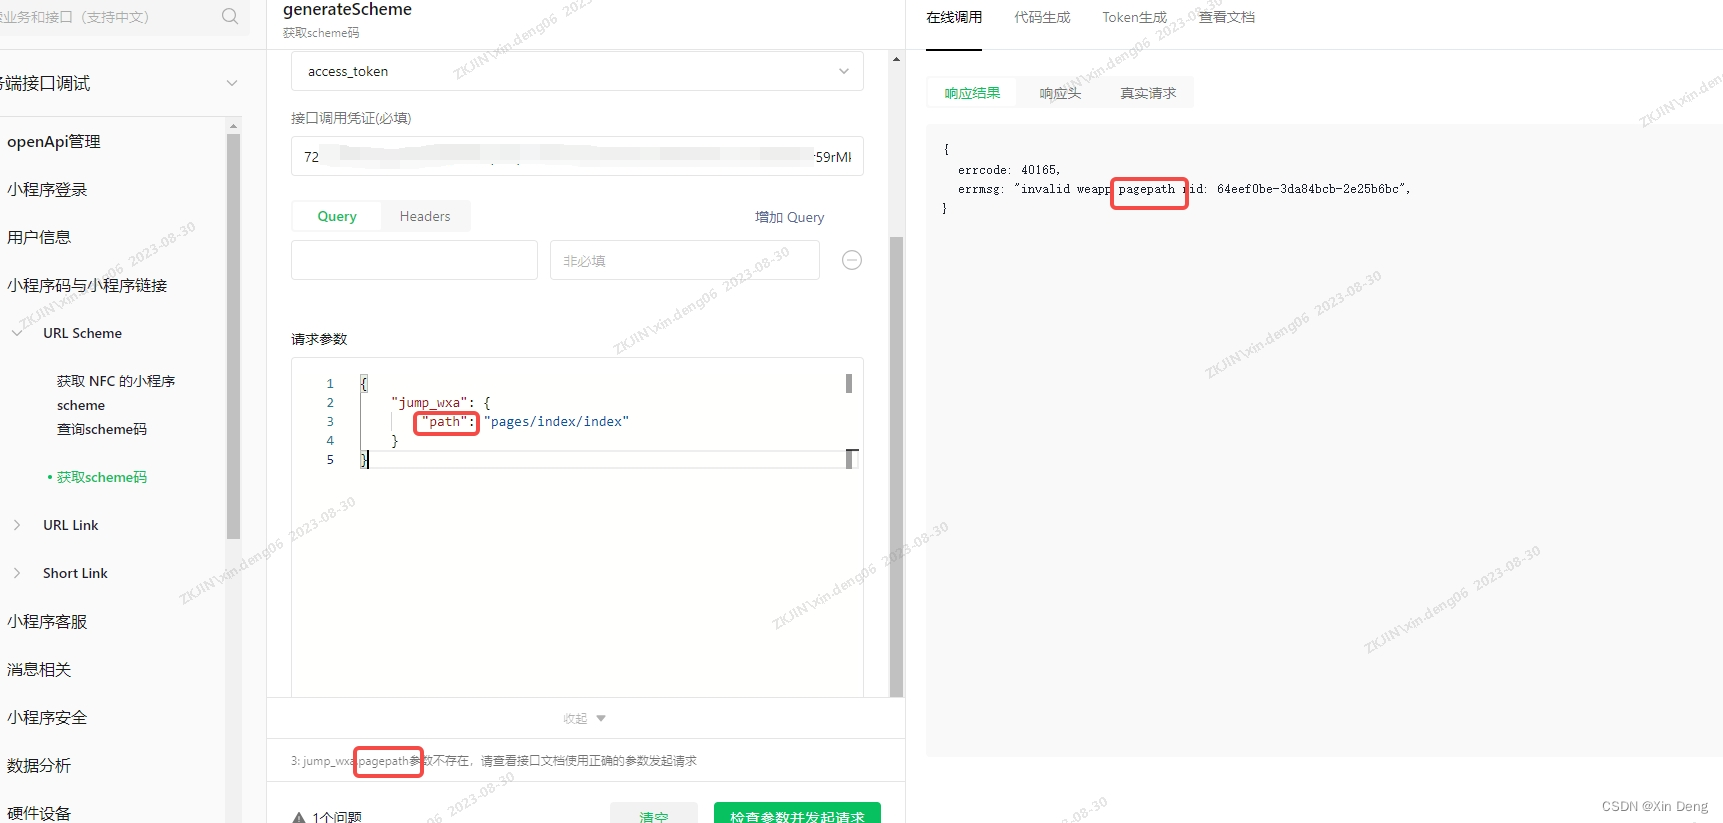Open openApi管理 in the sidebar
The height and width of the screenshot is (823, 1723).
tap(54, 141)
